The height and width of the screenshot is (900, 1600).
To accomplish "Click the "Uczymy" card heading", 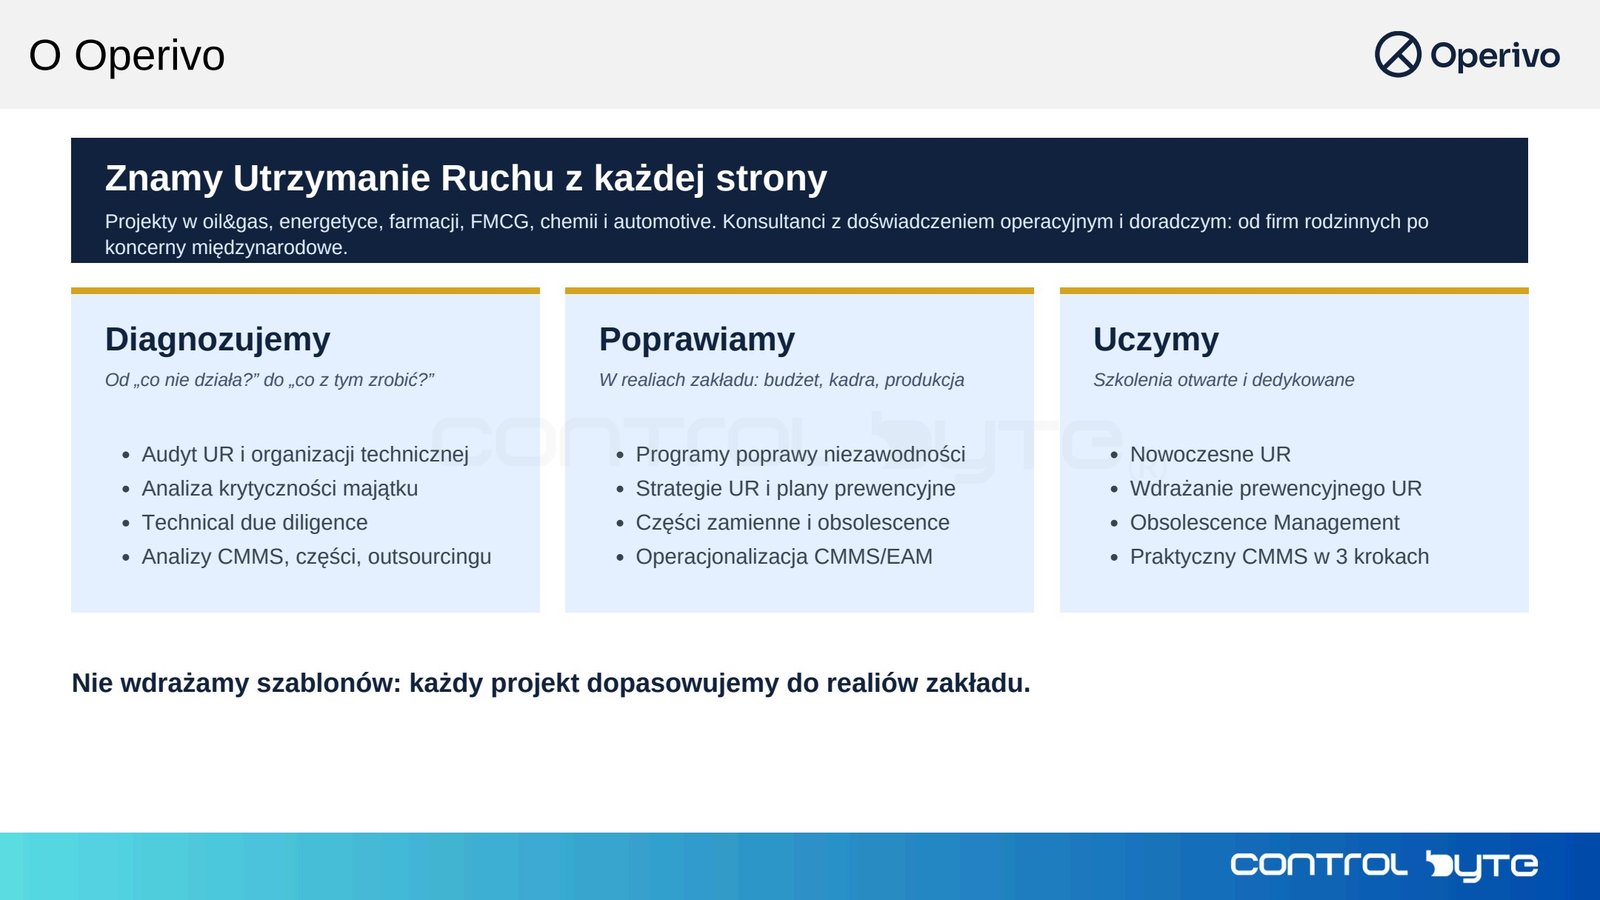I will point(1156,339).
